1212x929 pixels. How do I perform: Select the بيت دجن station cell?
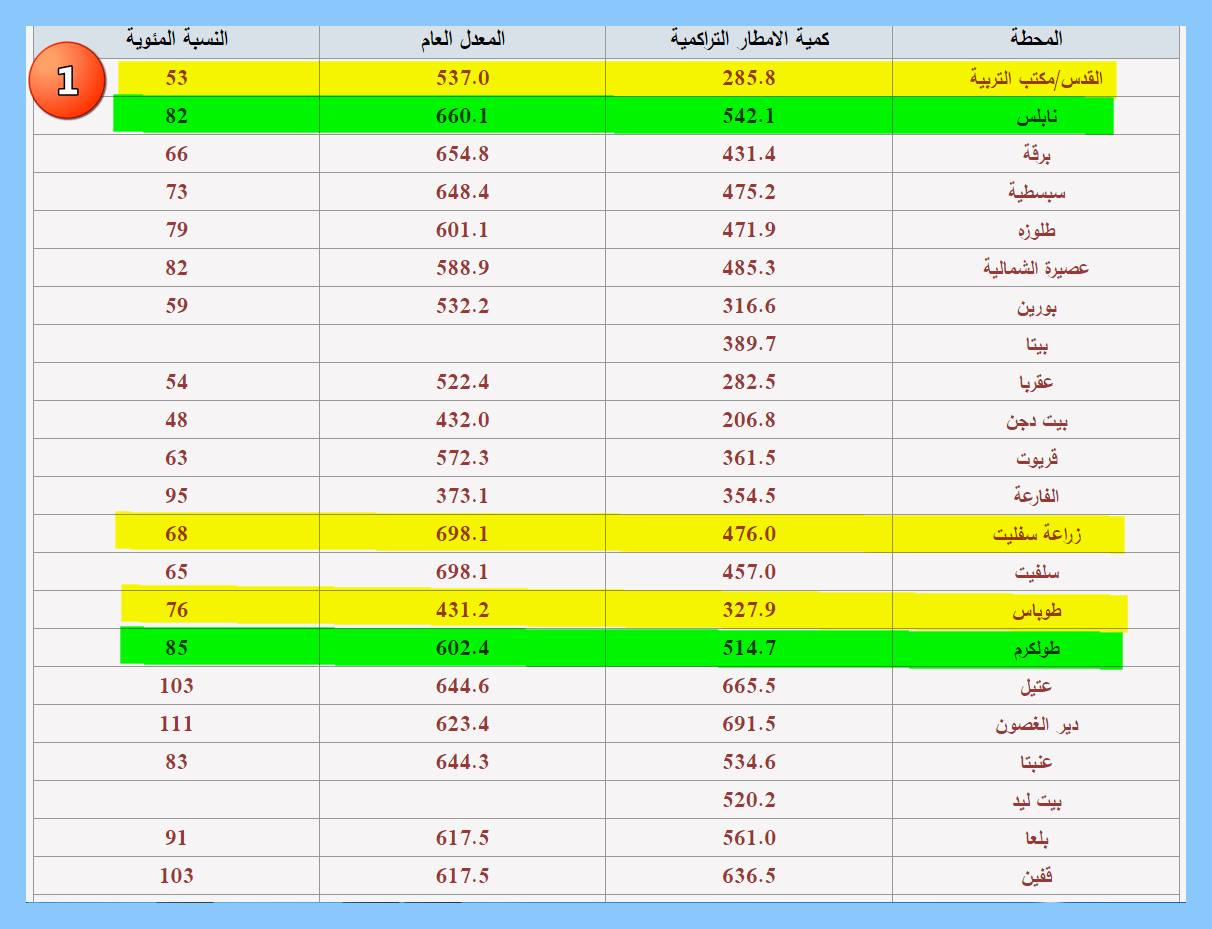tap(1036, 420)
